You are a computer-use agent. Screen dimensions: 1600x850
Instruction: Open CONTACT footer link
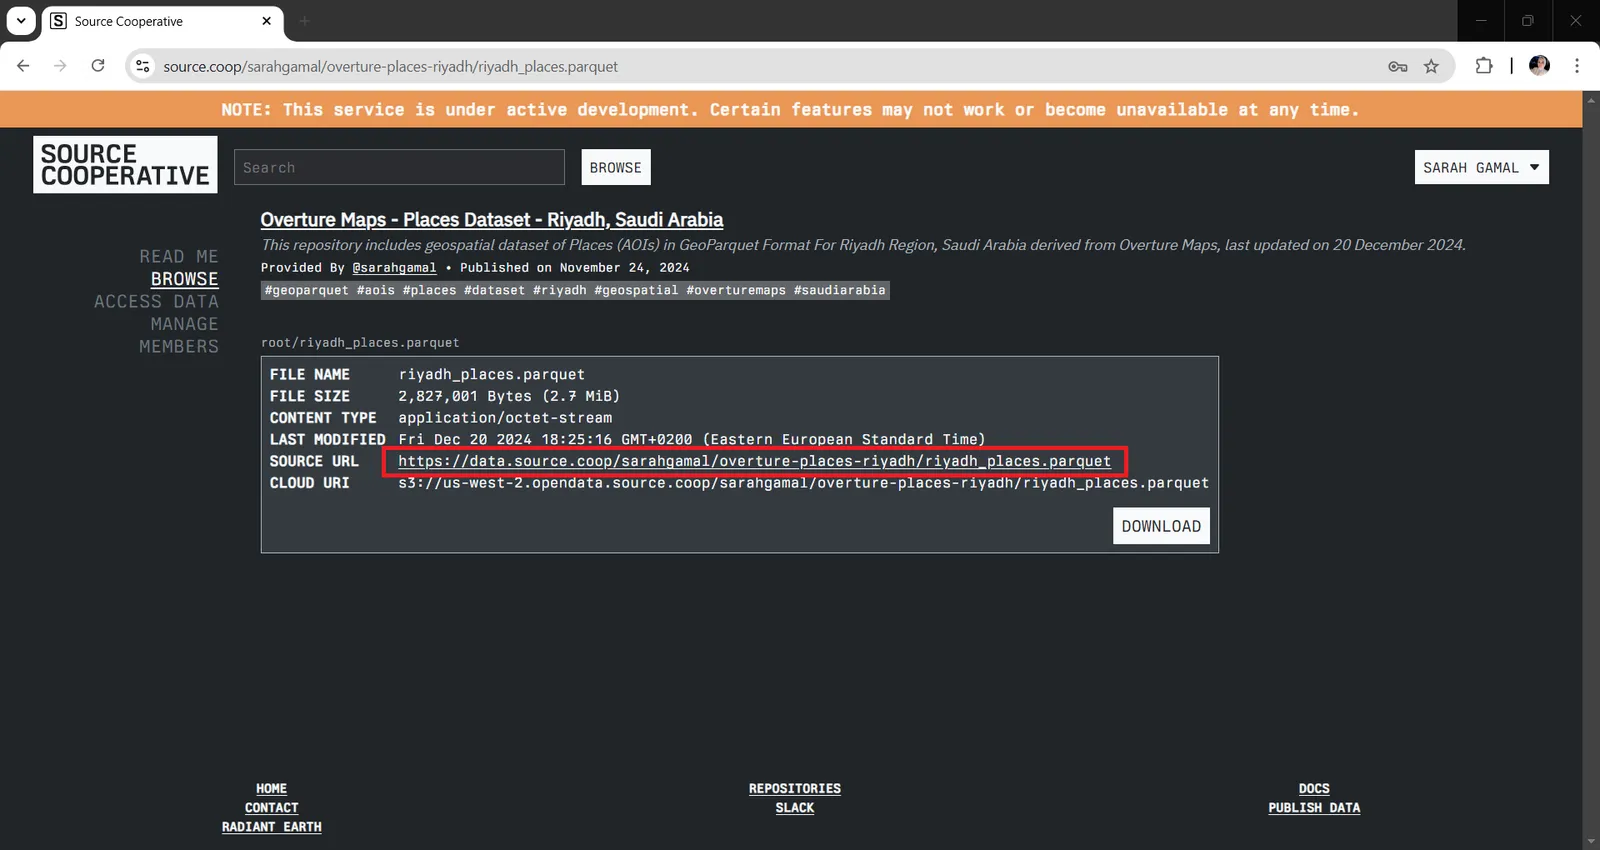[x=271, y=808]
